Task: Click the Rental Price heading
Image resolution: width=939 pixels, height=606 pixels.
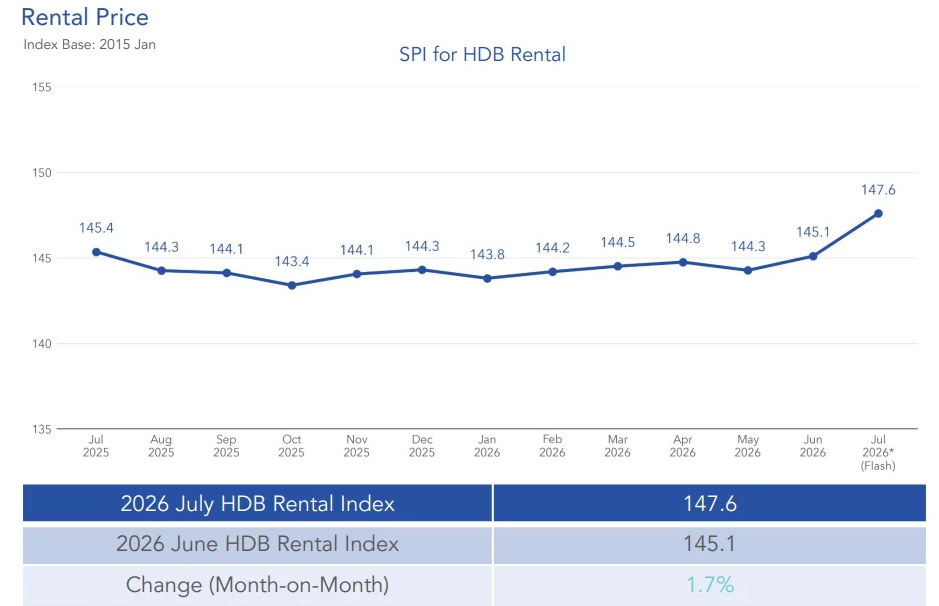Action: (x=84, y=17)
